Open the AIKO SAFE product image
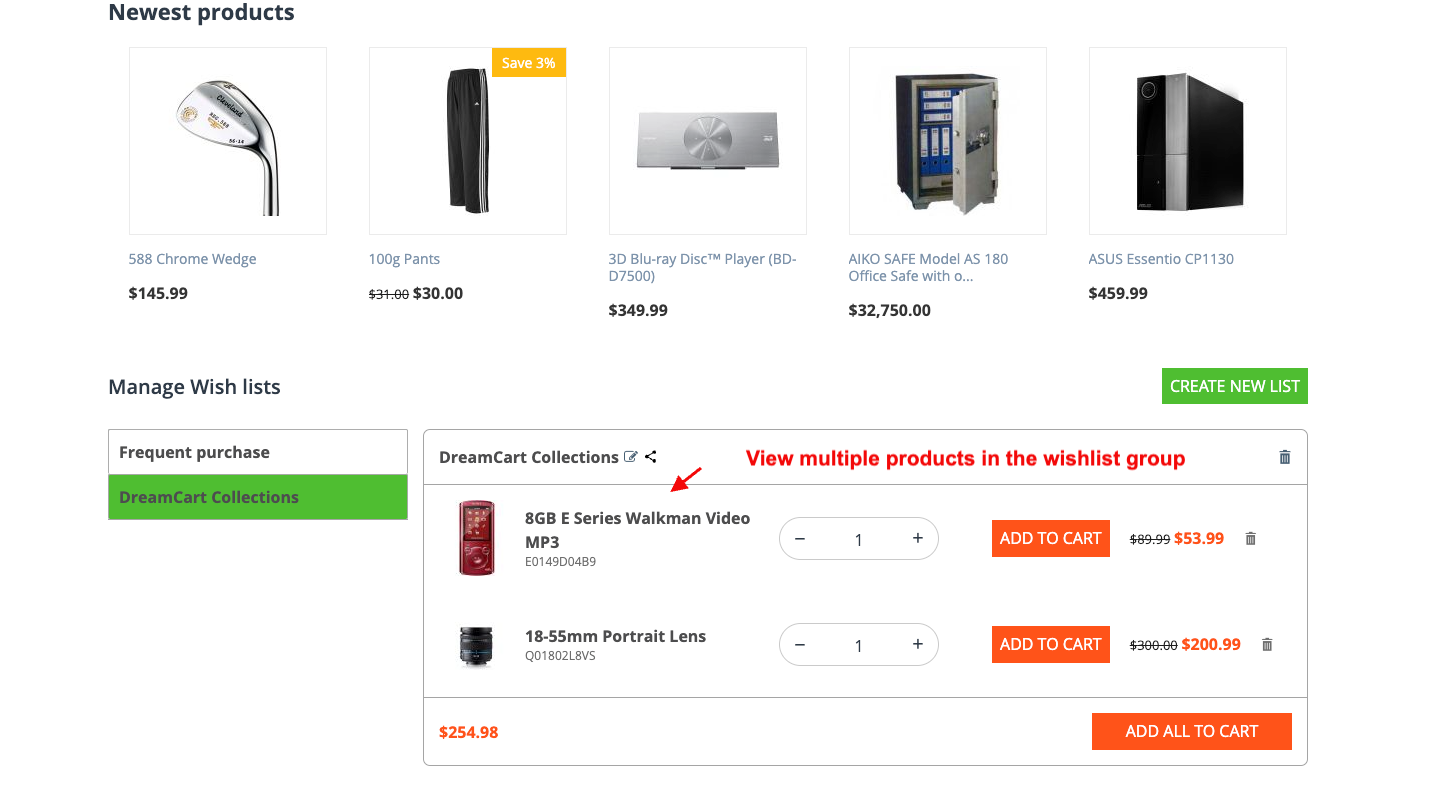 point(948,141)
